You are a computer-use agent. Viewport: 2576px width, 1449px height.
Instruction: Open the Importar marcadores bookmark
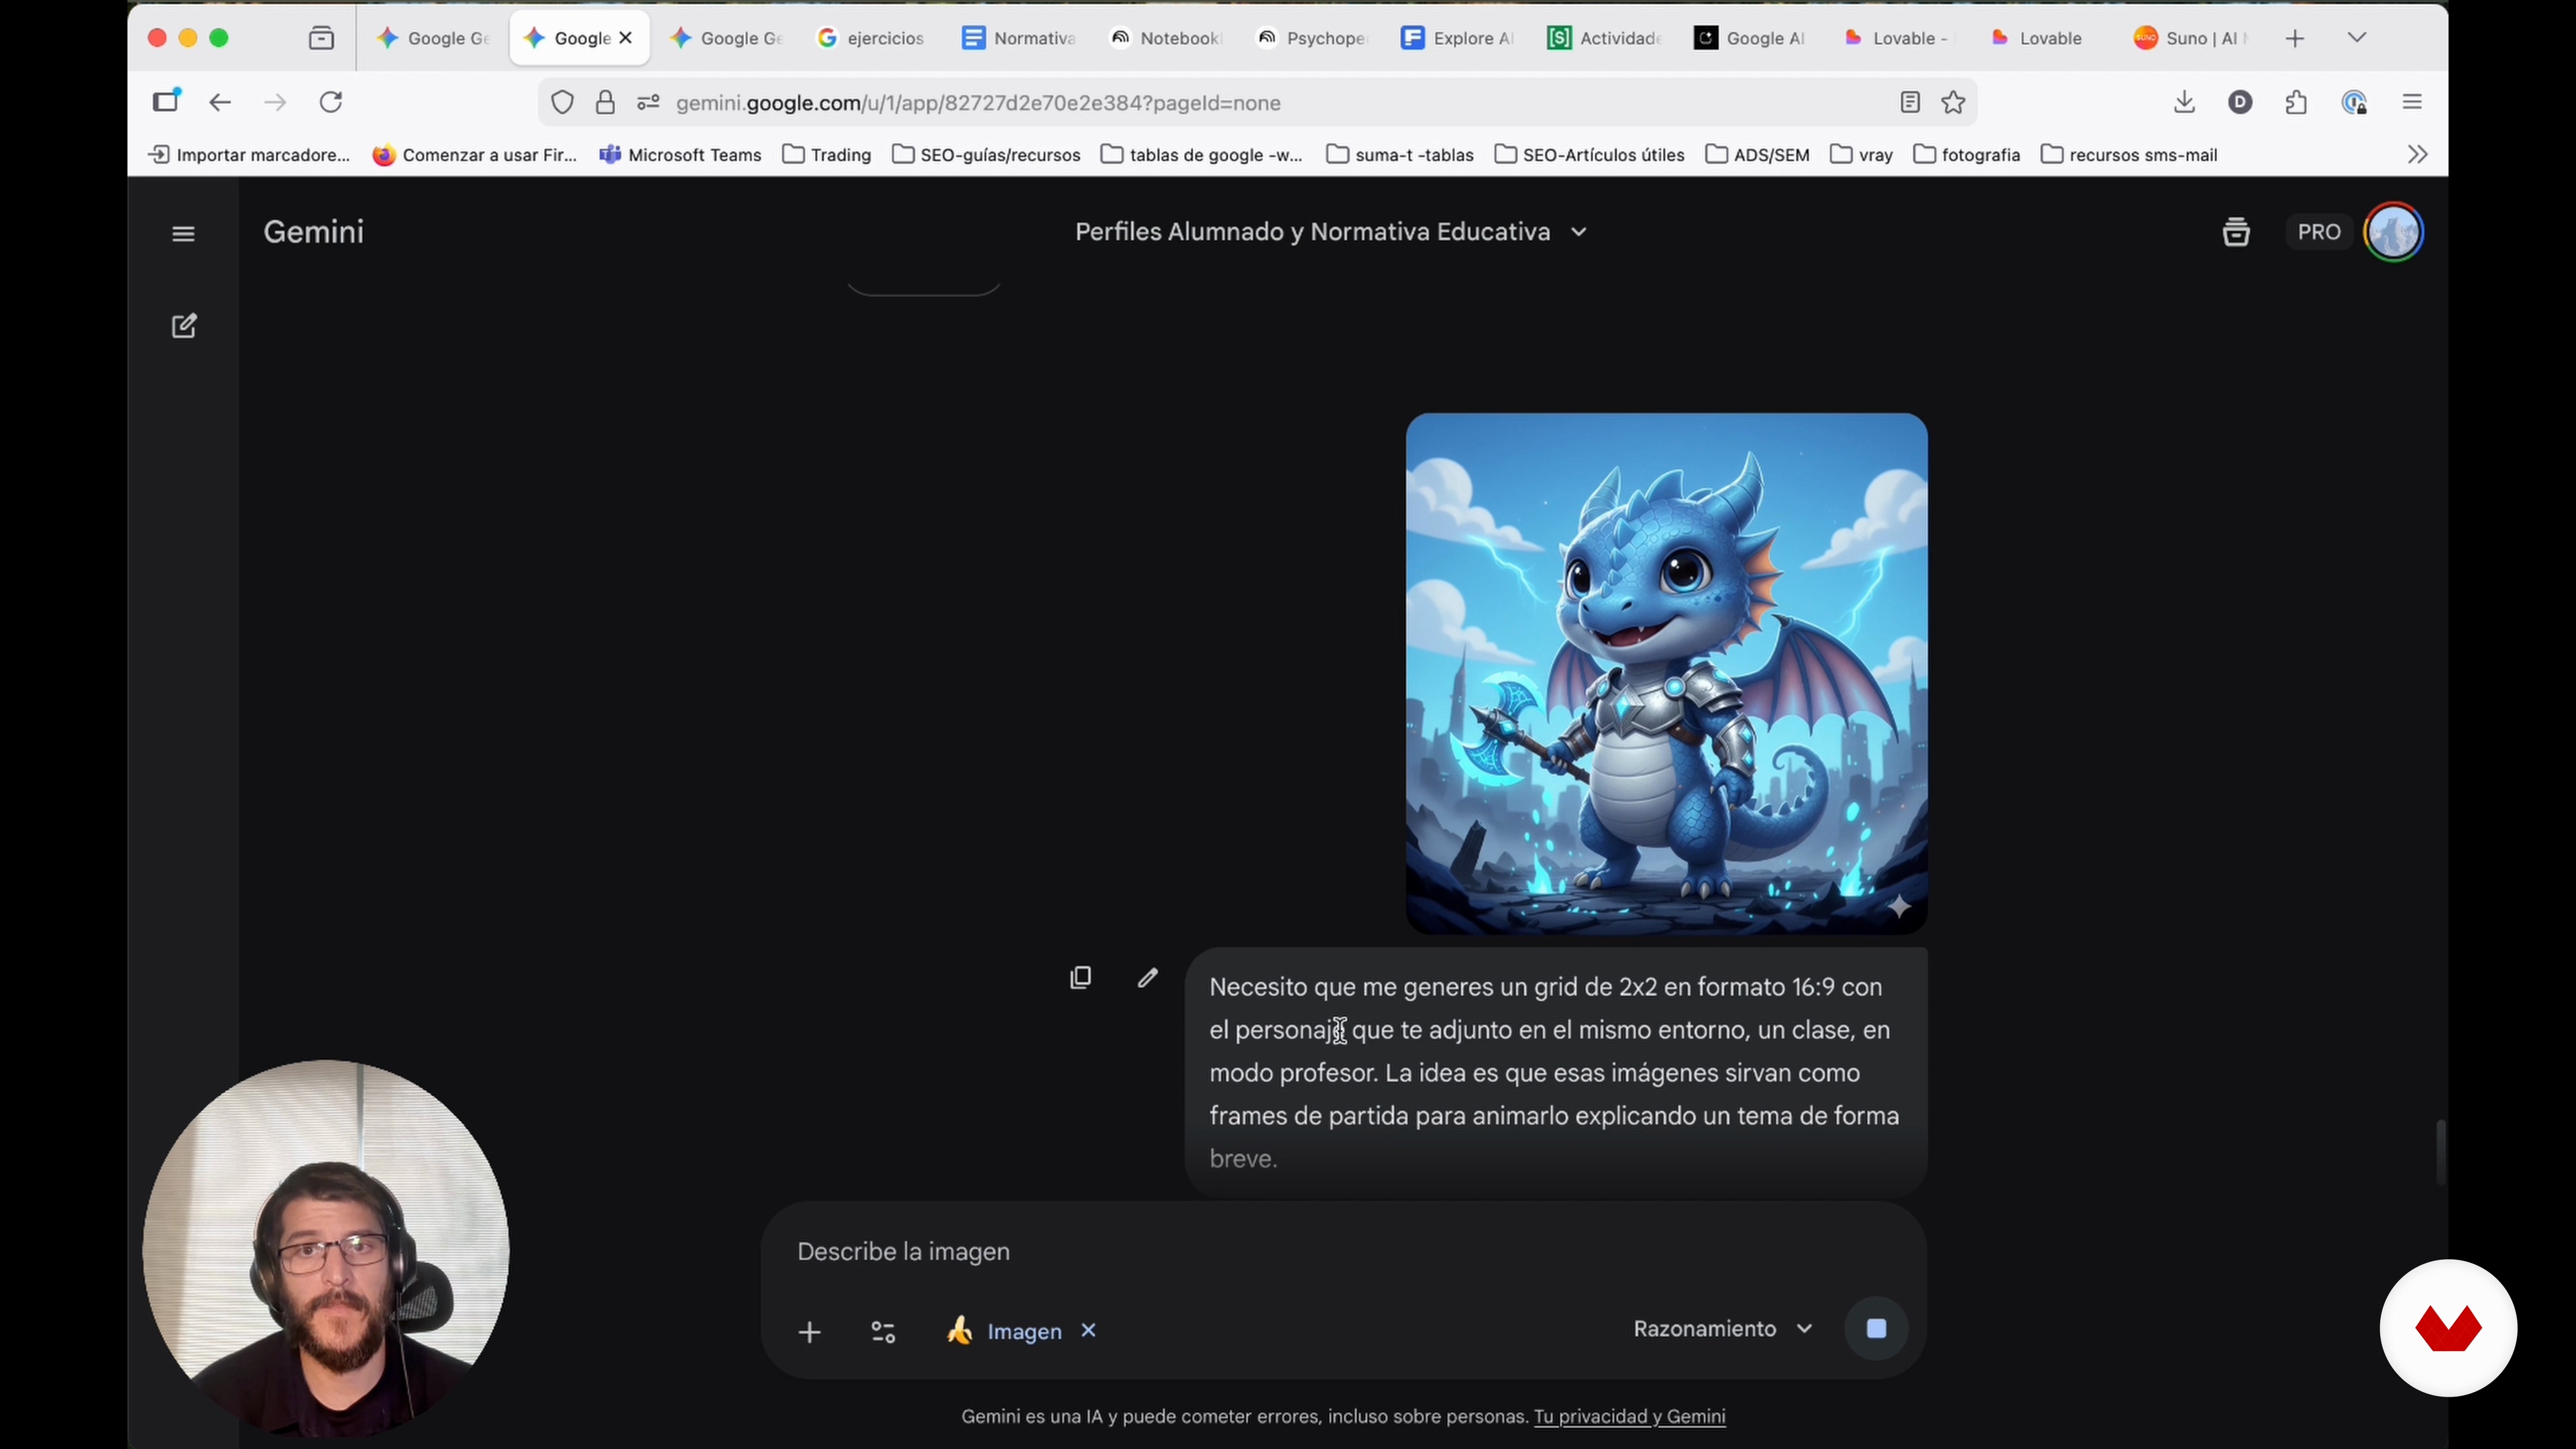[x=249, y=154]
